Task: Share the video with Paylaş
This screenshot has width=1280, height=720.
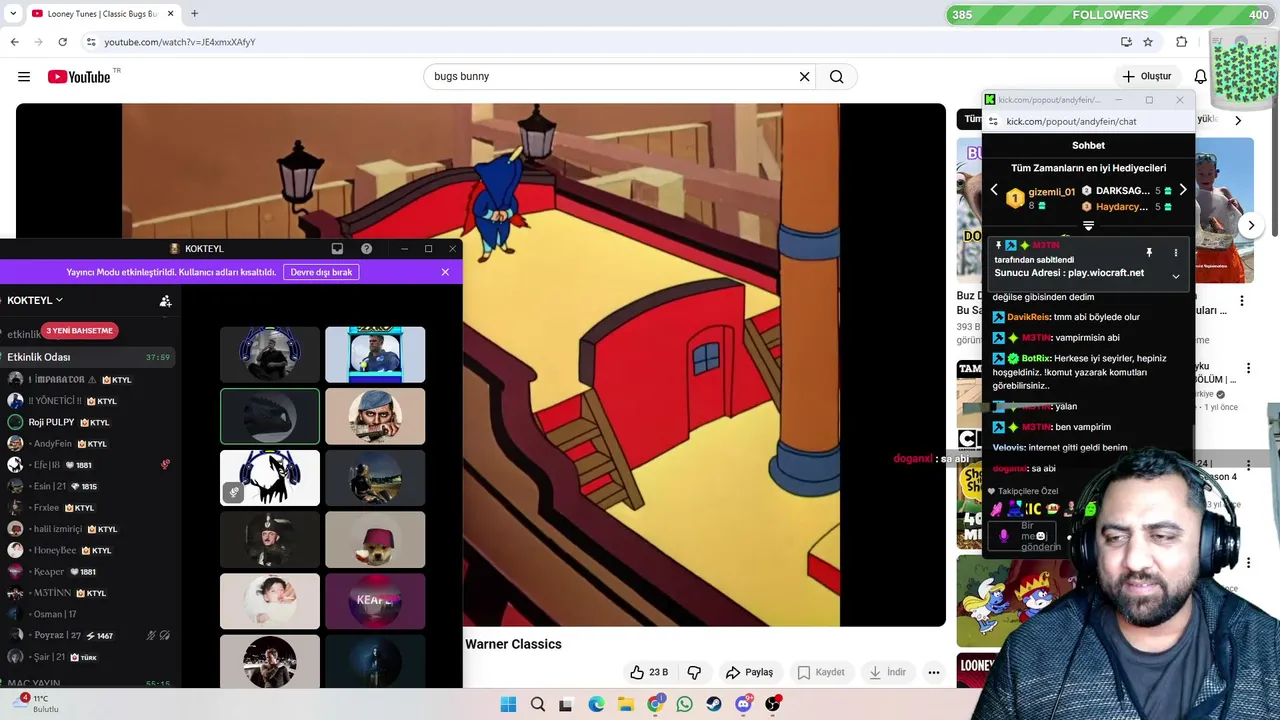Action: pyautogui.click(x=749, y=672)
